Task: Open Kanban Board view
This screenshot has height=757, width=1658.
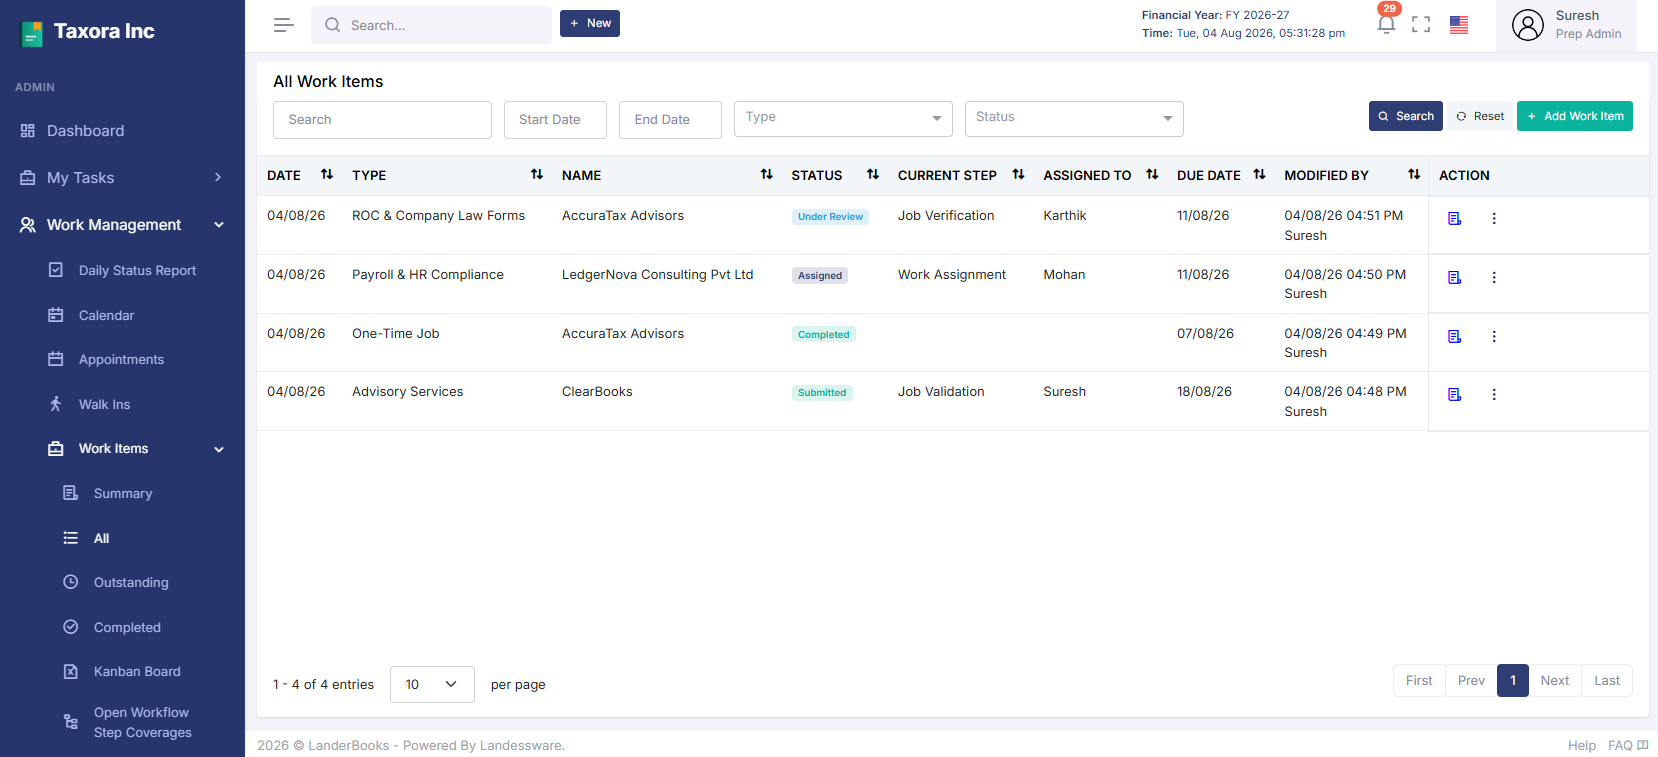Action: tap(137, 671)
